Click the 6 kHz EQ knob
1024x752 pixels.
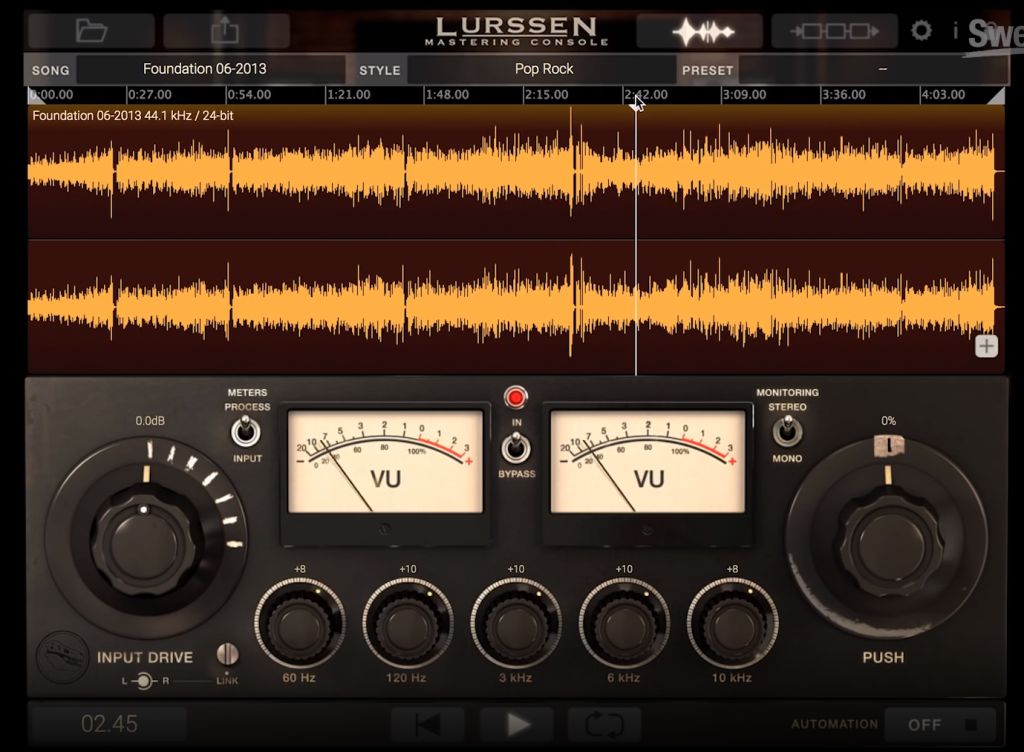click(x=623, y=623)
